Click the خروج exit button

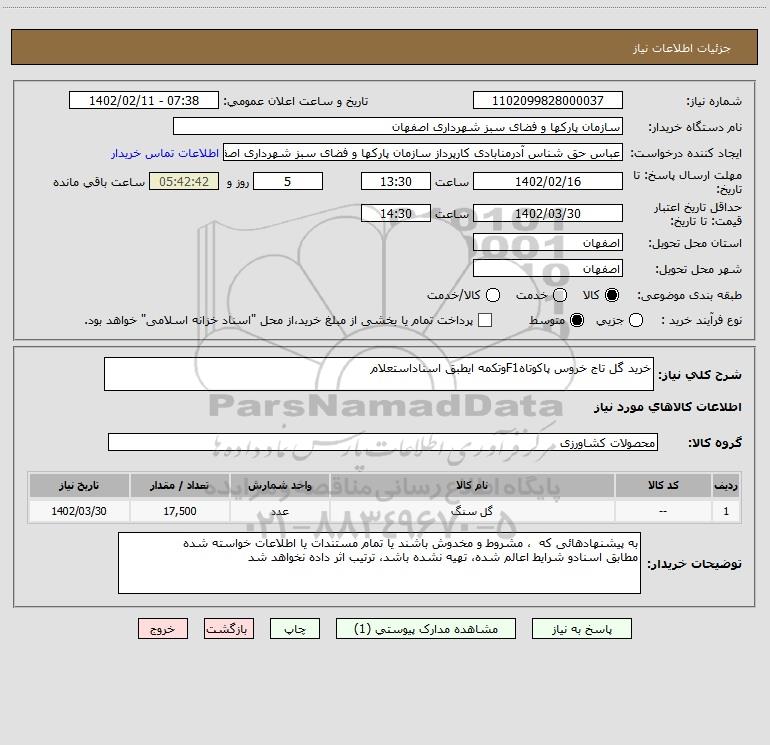point(163,629)
